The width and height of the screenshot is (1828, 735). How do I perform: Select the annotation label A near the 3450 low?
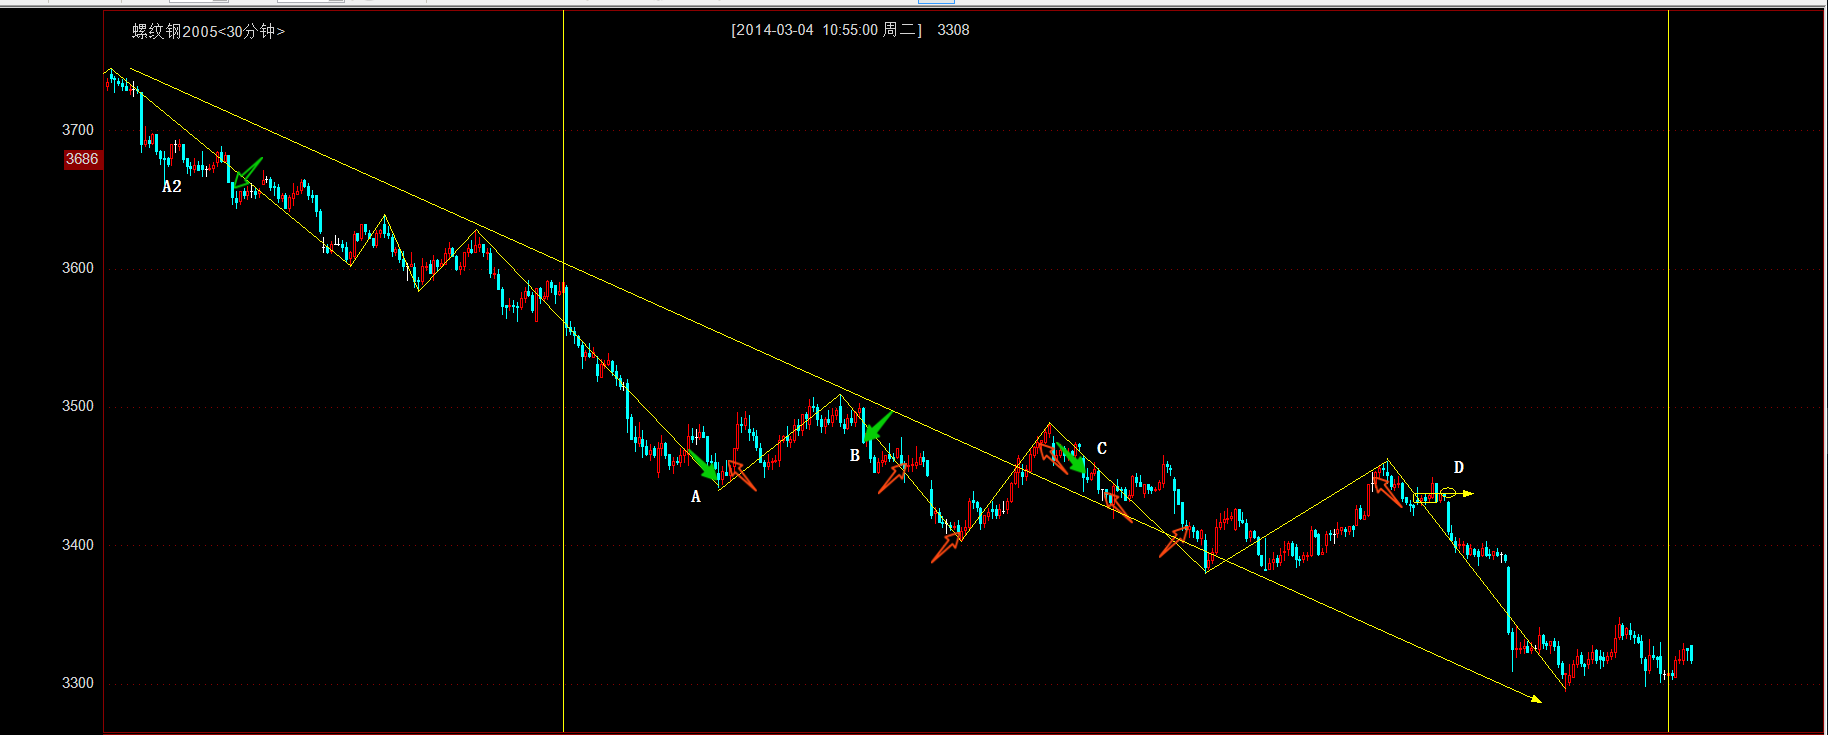696,496
